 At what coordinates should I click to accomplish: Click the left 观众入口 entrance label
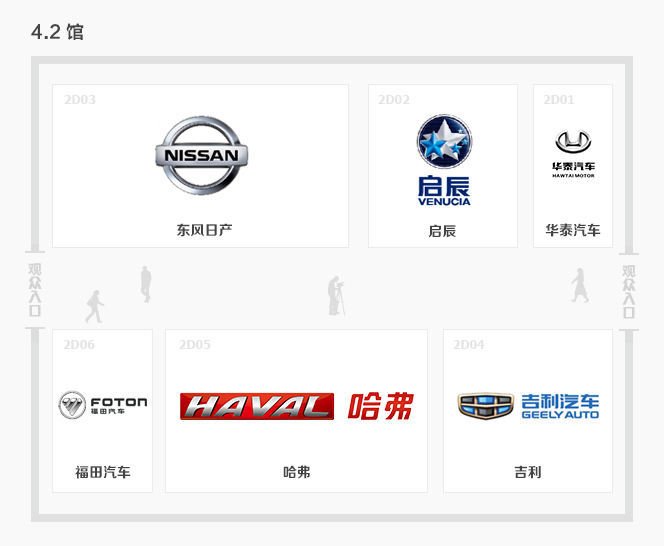click(35, 290)
